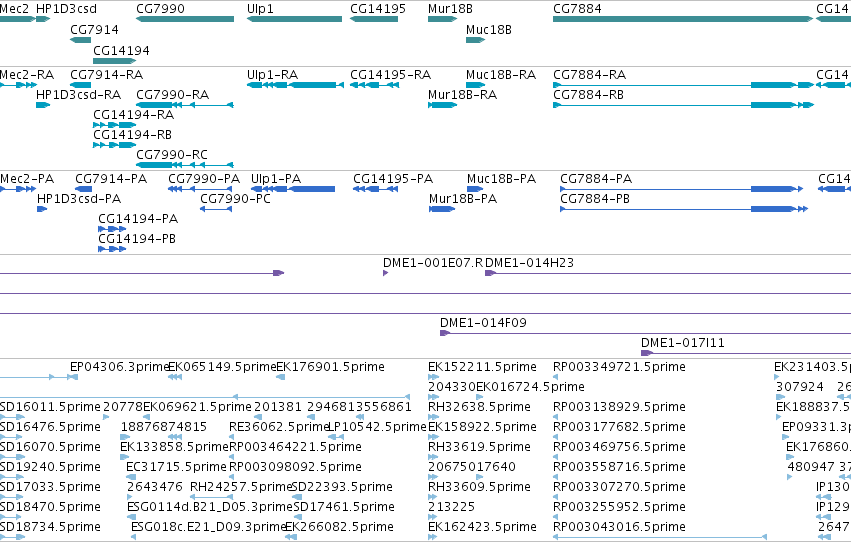
Task: Click the Mur18B-RA transcript label
Action: tap(462, 94)
